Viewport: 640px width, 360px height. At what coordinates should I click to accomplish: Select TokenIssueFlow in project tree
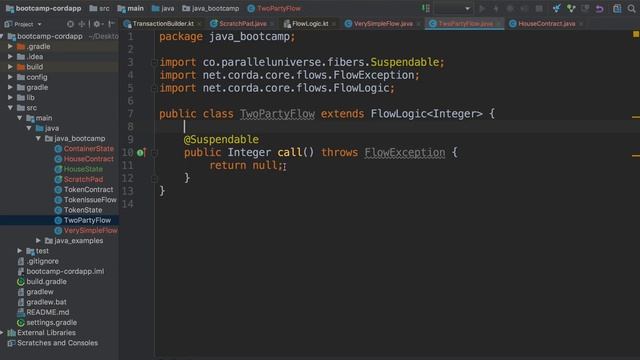(x=86, y=200)
